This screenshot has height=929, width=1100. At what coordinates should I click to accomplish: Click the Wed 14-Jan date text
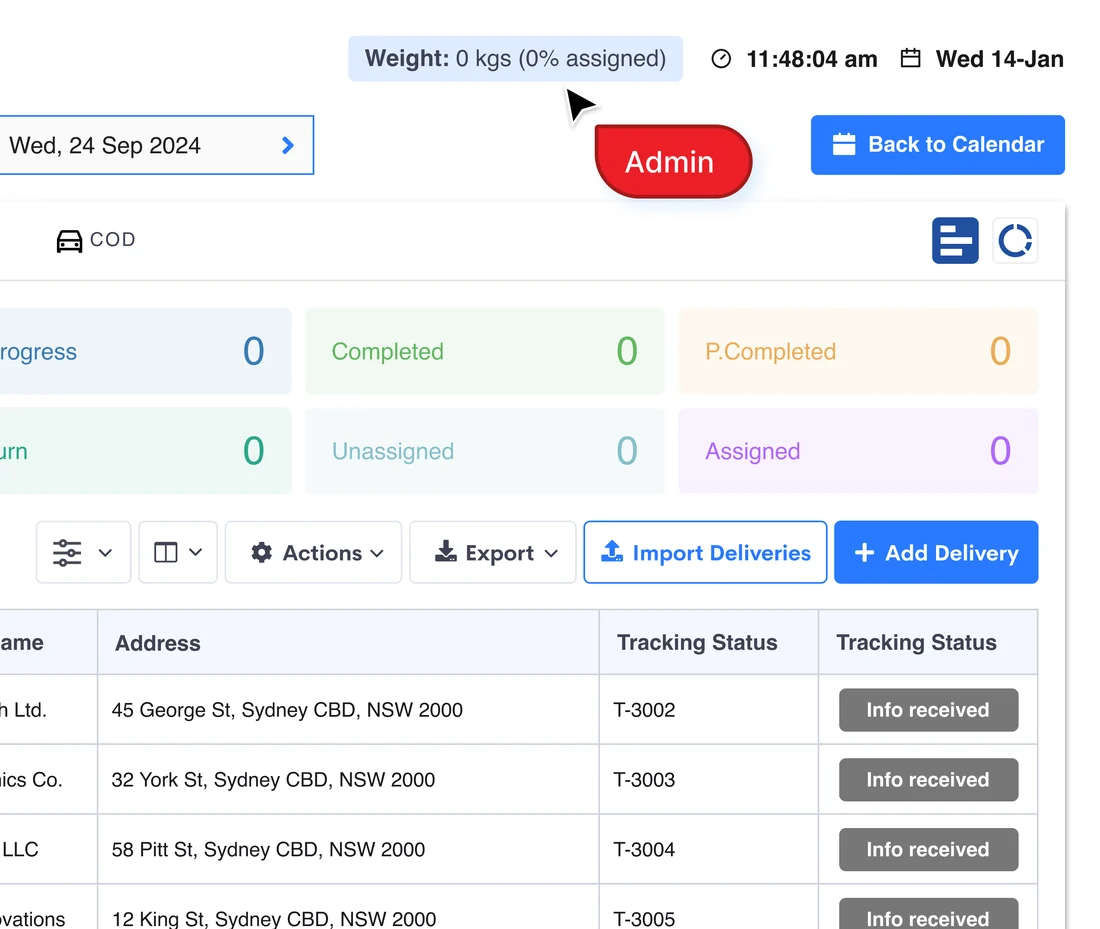pyautogui.click(x=1000, y=59)
